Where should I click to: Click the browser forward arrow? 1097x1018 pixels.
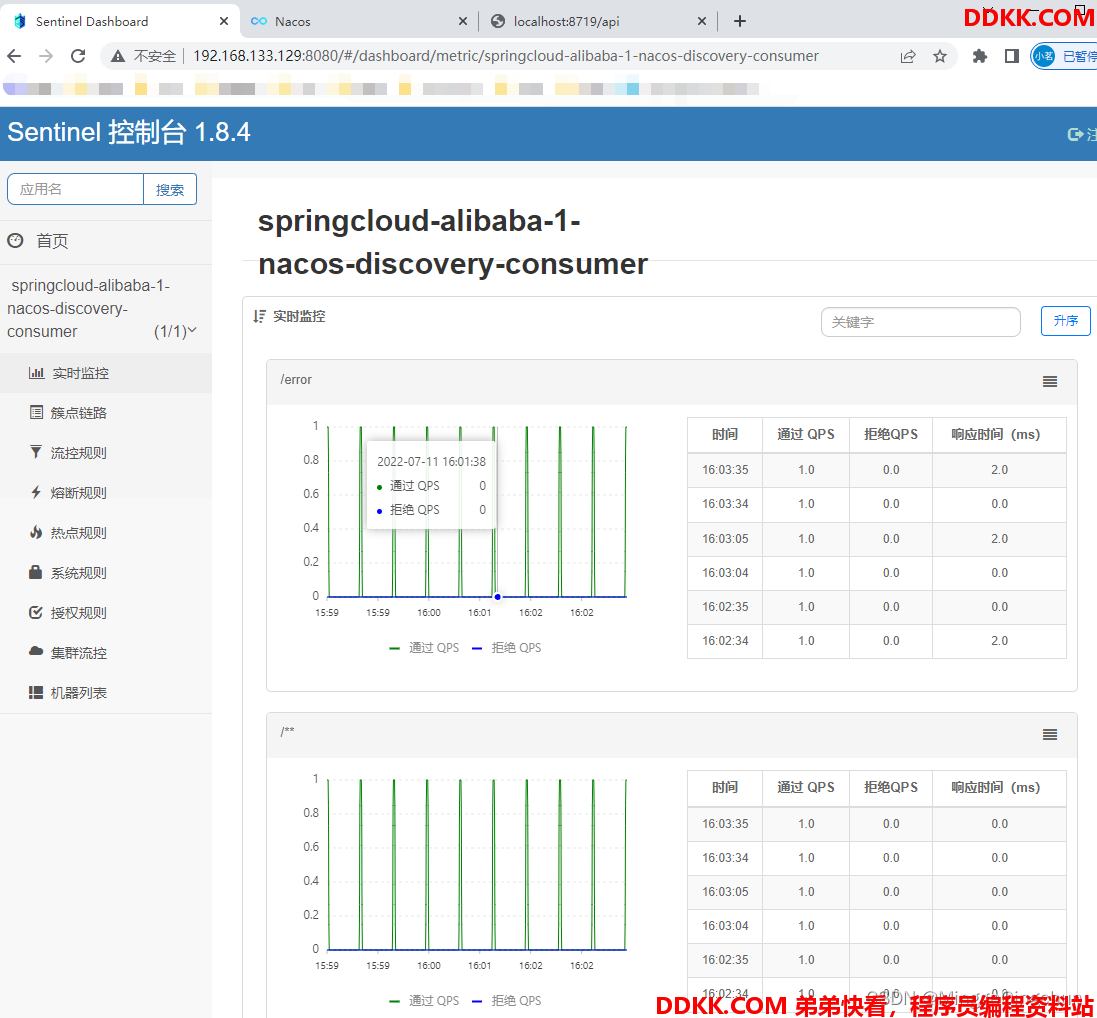click(x=46, y=56)
